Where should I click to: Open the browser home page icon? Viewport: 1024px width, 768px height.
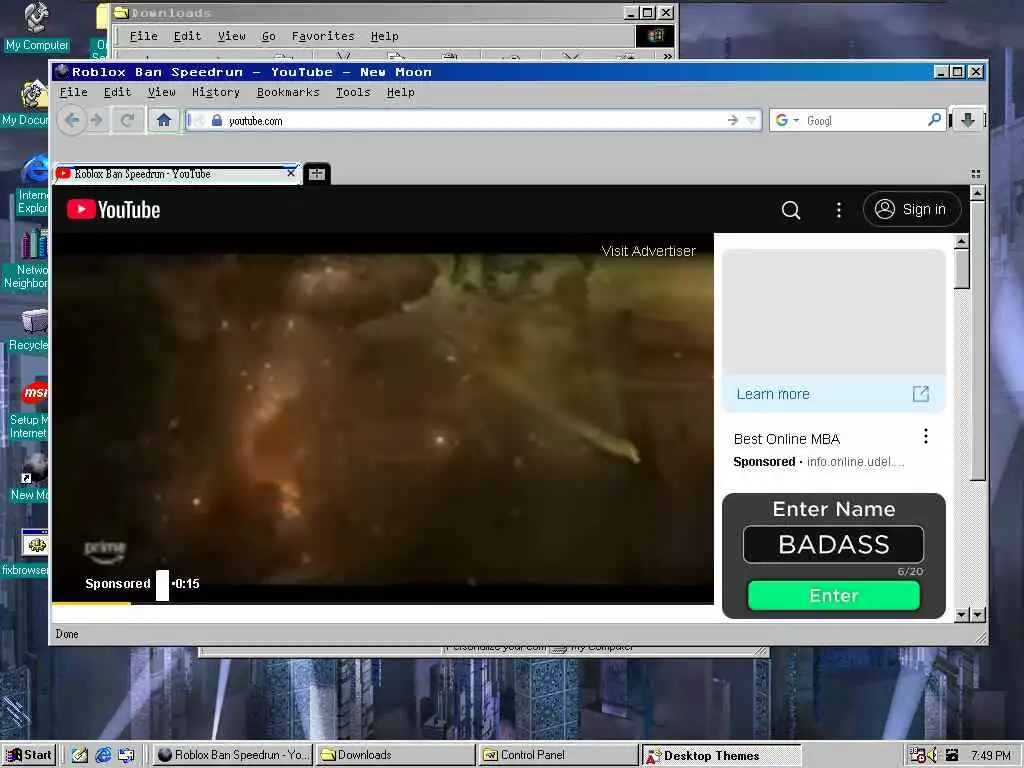coord(163,120)
